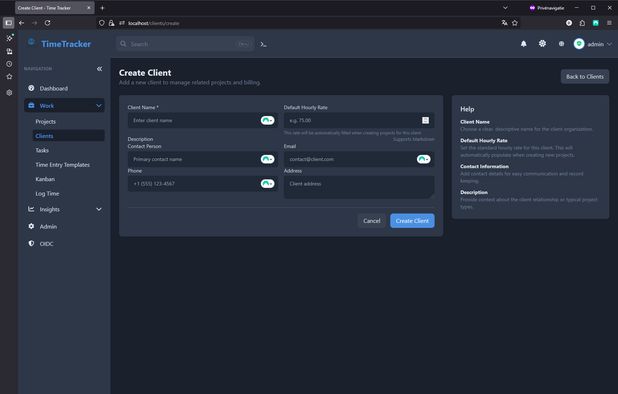The height and width of the screenshot is (394, 618).
Task: Click the Back to Clients button
Action: coord(584,76)
